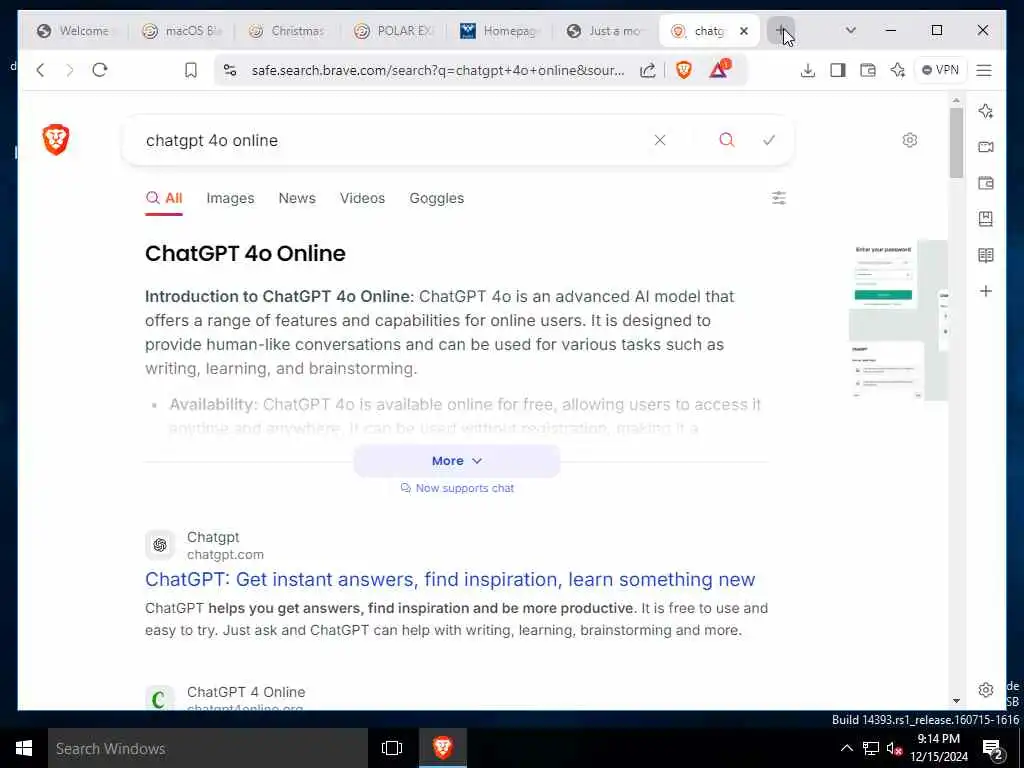This screenshot has height=768, width=1024.
Task: Open the search filters slider icon
Action: coord(779,198)
